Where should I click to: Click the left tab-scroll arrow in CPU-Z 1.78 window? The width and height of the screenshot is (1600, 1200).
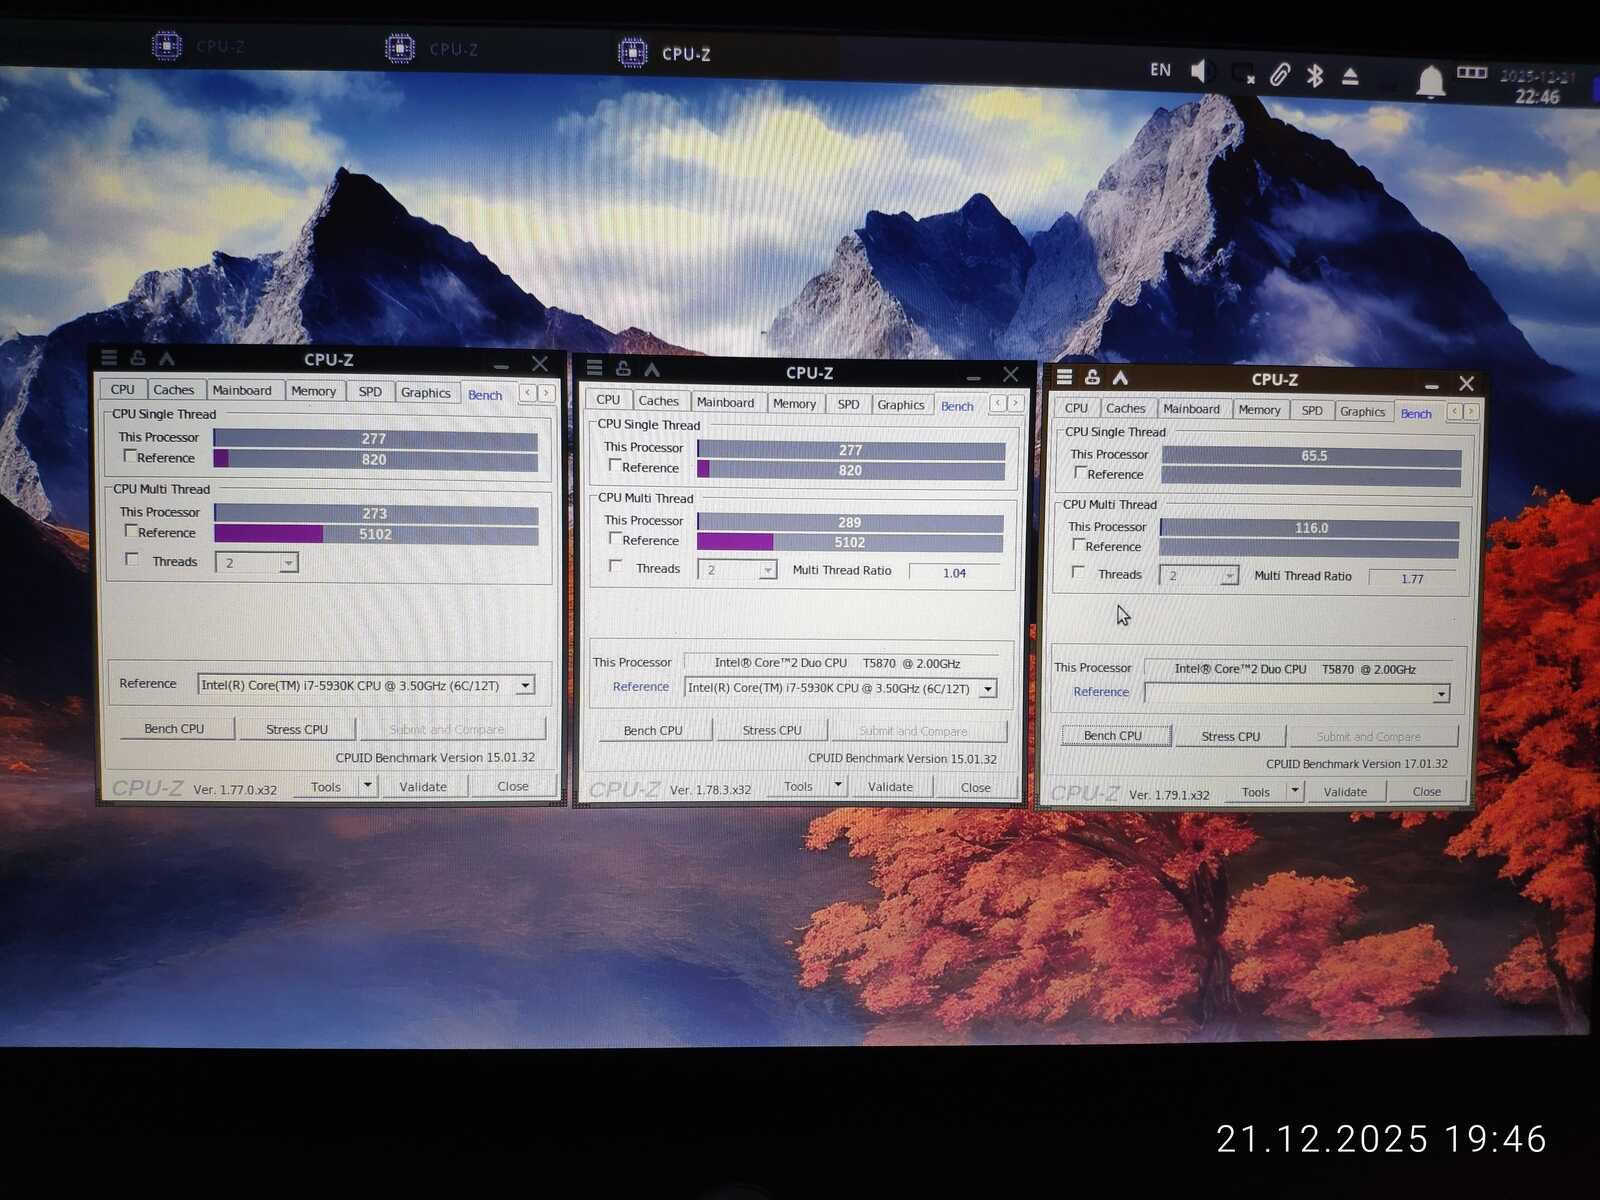coord(997,403)
